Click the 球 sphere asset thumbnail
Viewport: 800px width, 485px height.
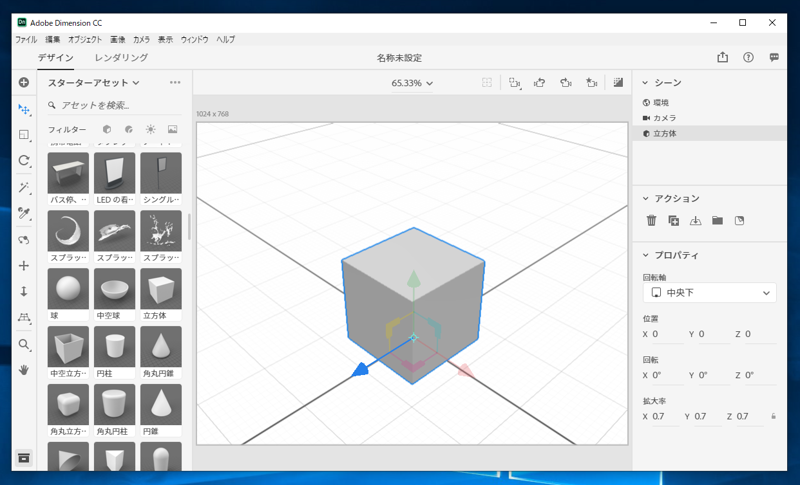click(68, 289)
